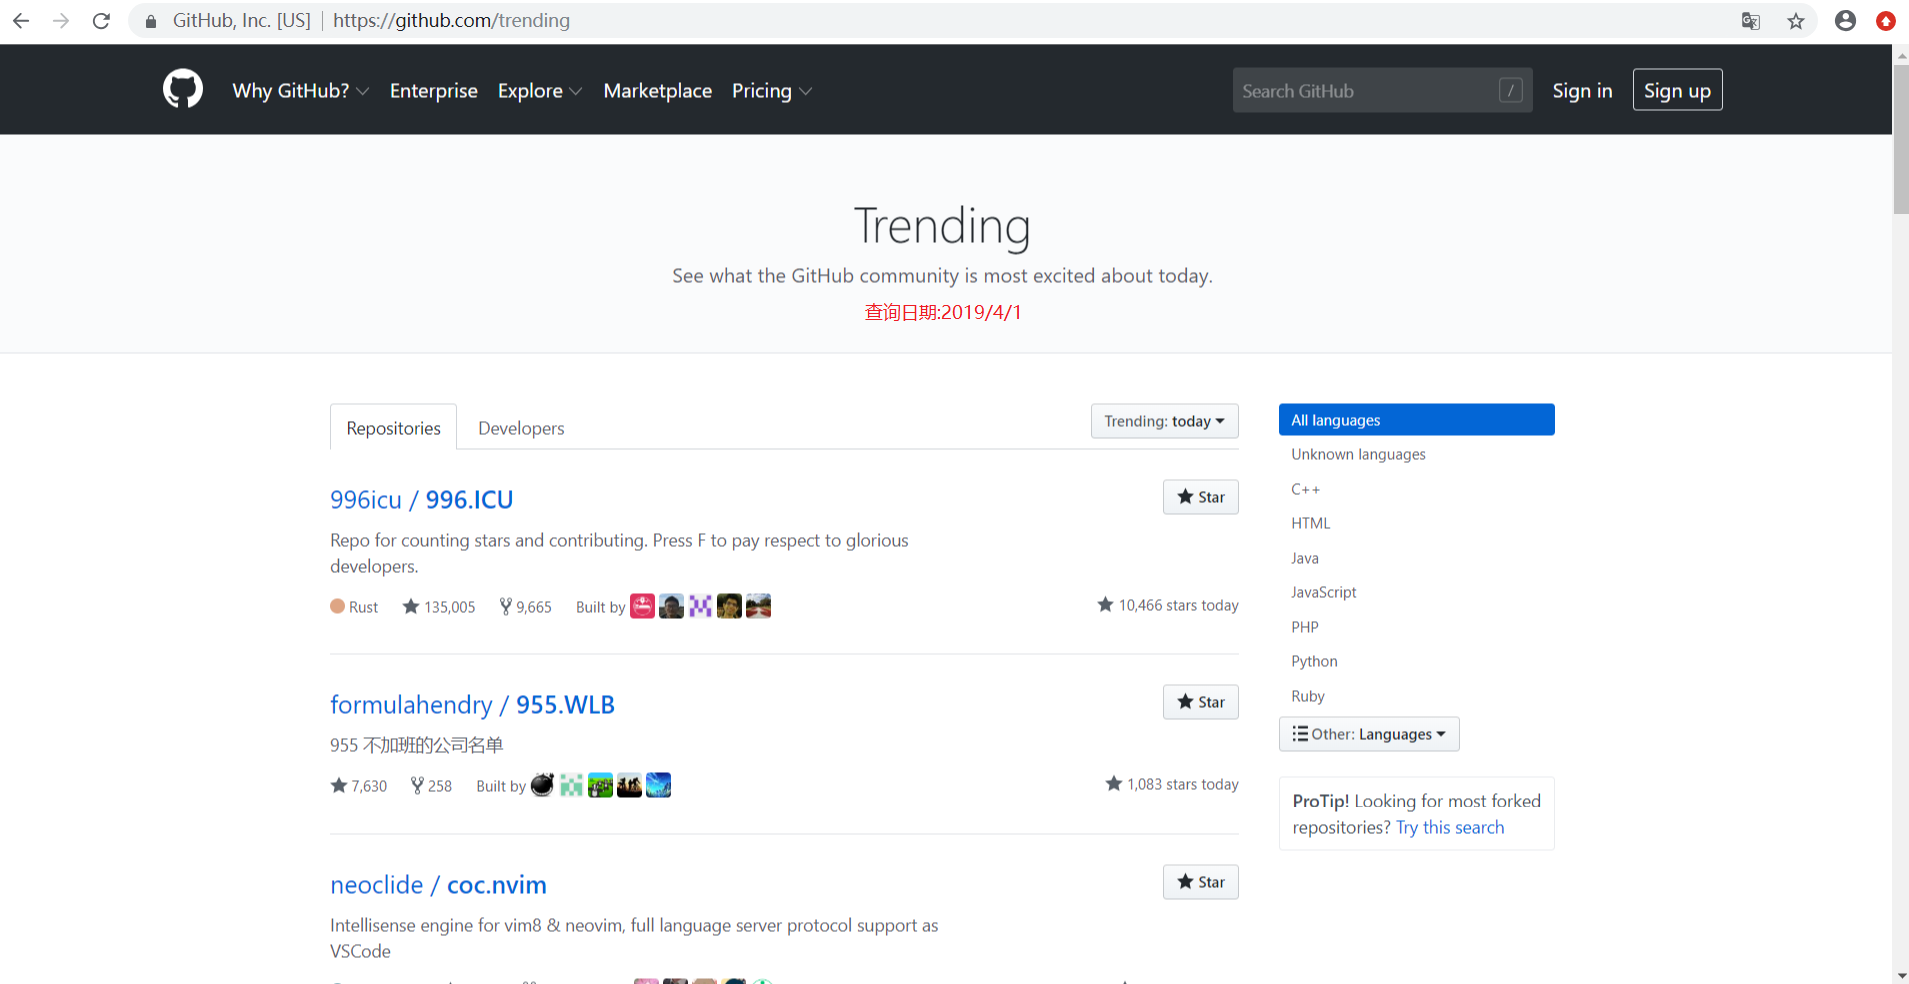
Task: Switch to the Repositories tab
Action: point(394,428)
